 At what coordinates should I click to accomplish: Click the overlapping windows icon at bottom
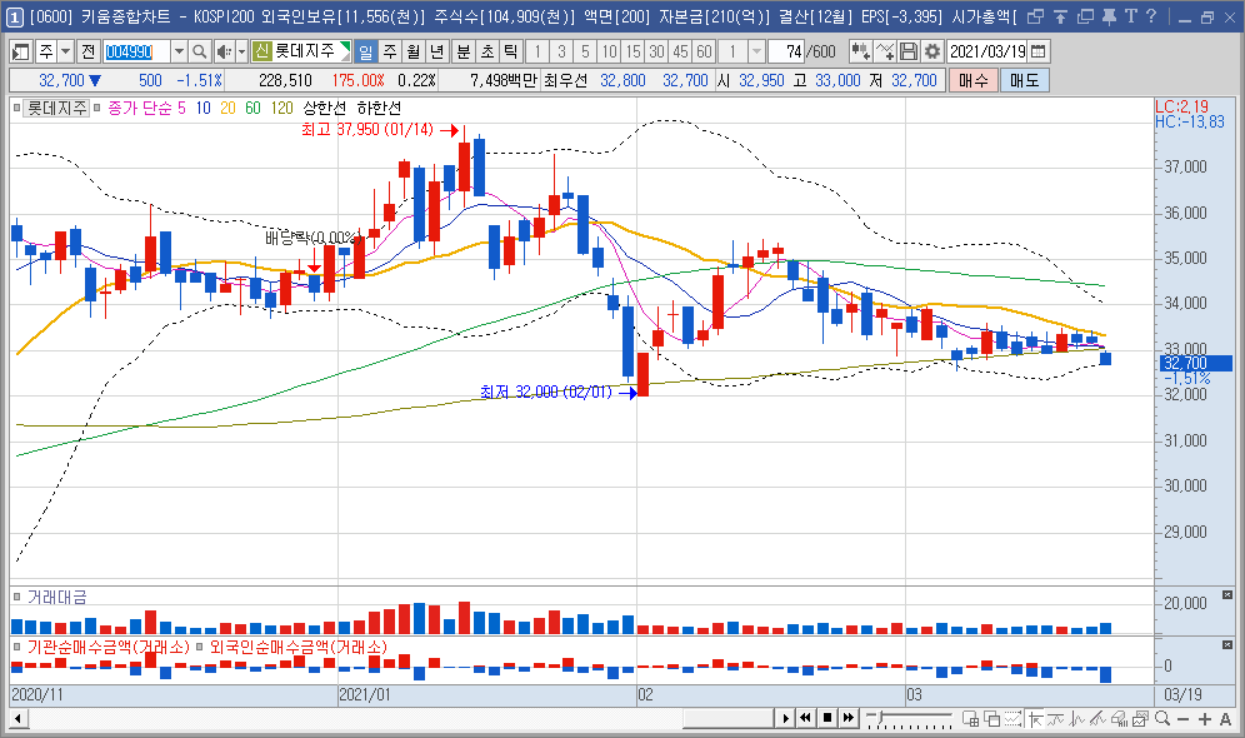(x=992, y=718)
